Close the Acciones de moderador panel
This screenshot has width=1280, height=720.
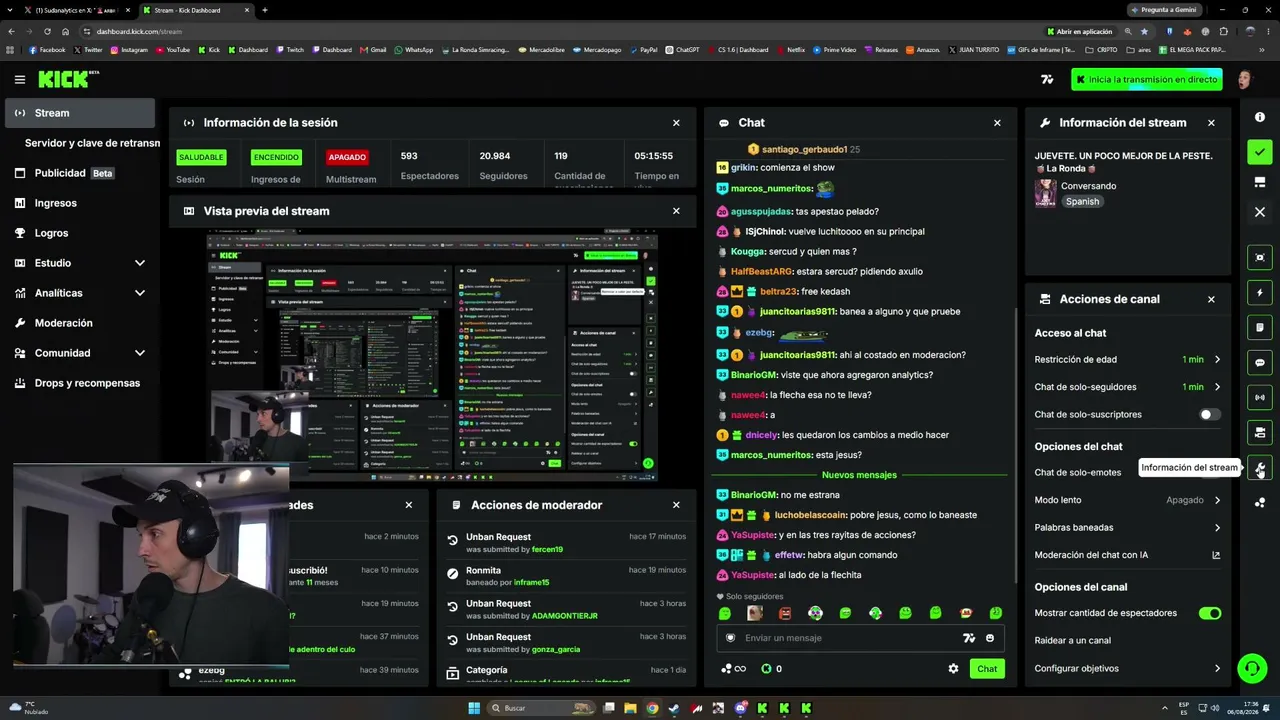pyautogui.click(x=676, y=505)
